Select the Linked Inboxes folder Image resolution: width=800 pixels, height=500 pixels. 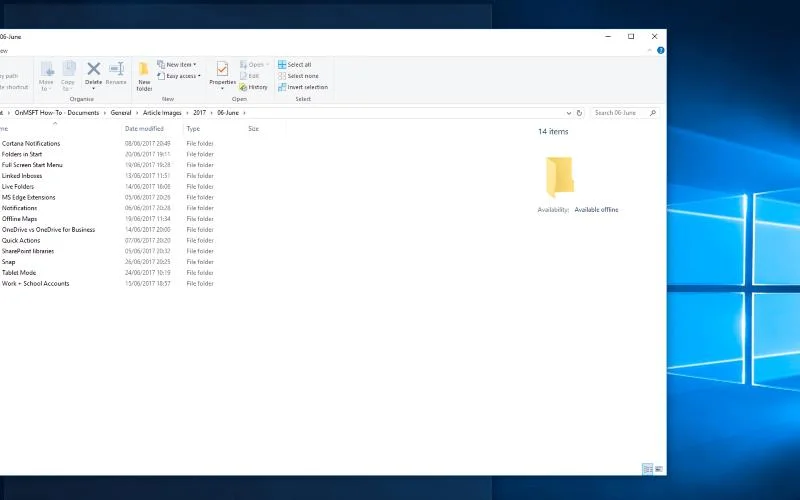(x=22, y=176)
